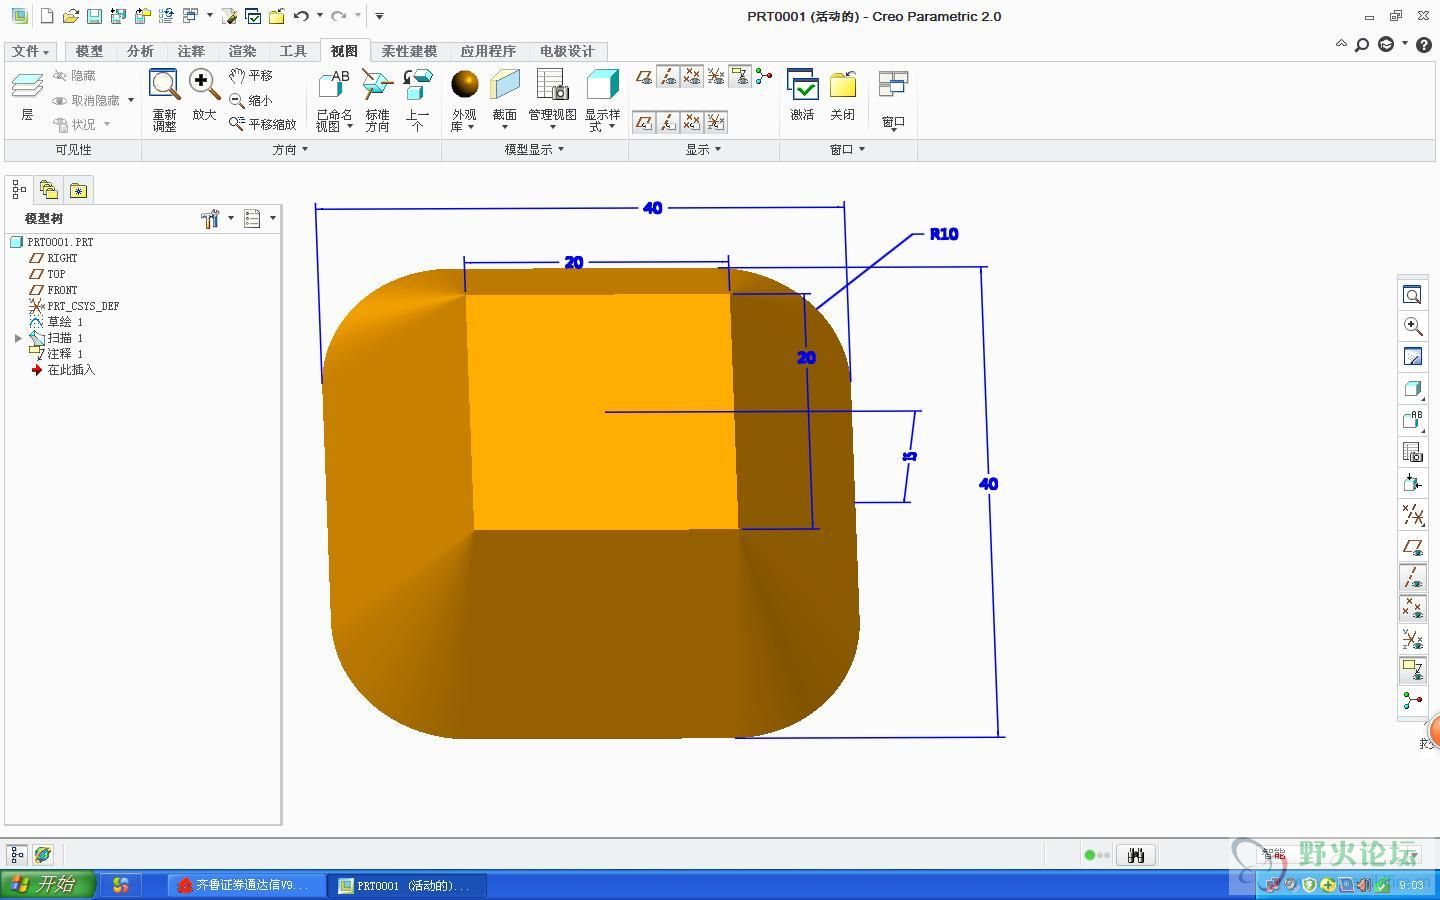Screen dimensions: 1440x900
Task: Expand the 方向 group dropdown
Action: (291, 149)
